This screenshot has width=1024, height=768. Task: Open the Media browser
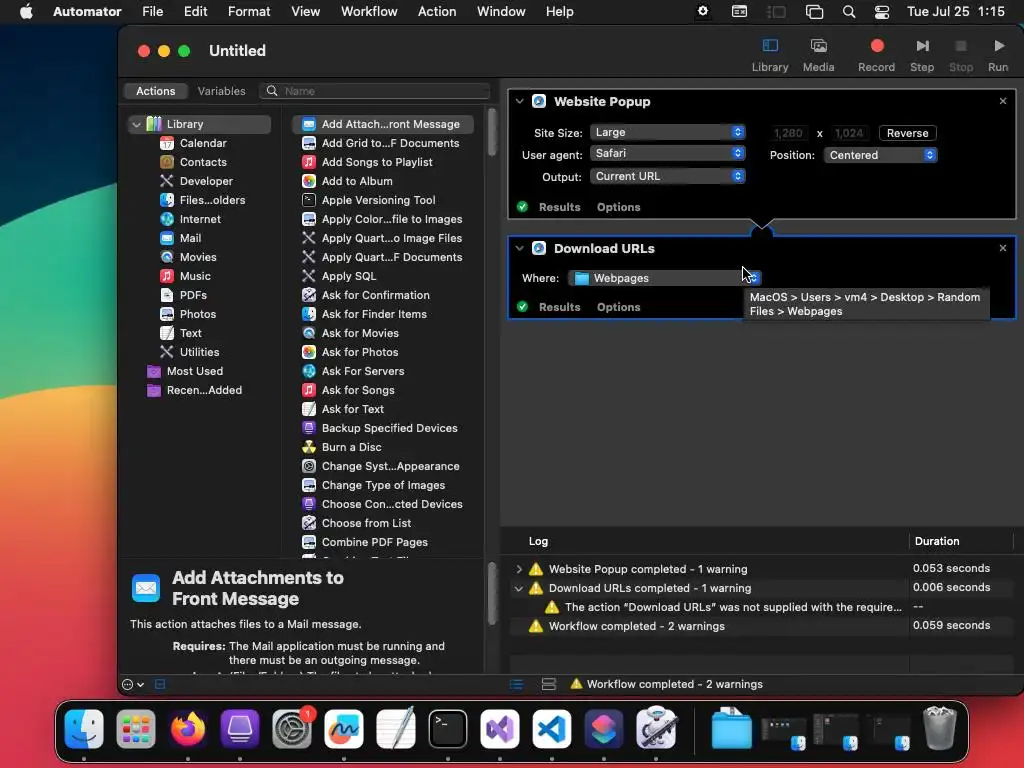coord(818,55)
